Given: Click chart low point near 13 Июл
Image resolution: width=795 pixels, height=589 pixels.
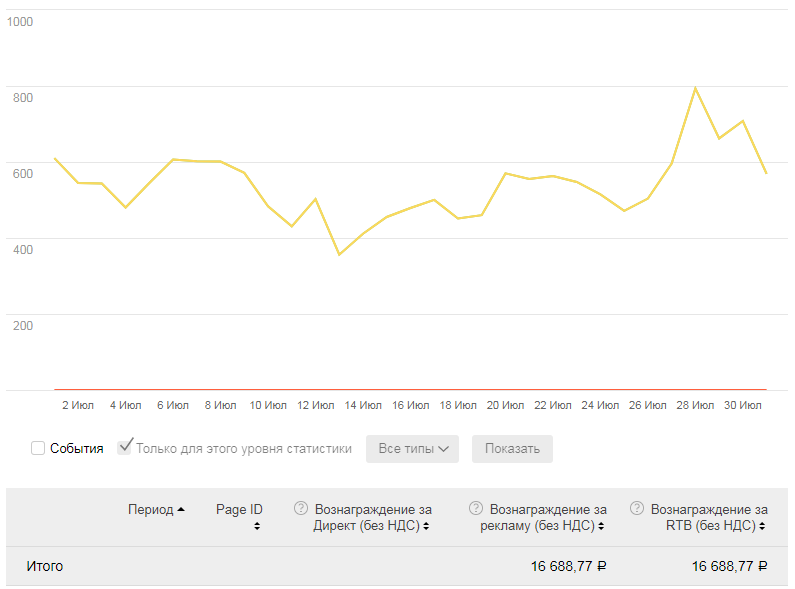Looking at the screenshot, I should 339,255.
